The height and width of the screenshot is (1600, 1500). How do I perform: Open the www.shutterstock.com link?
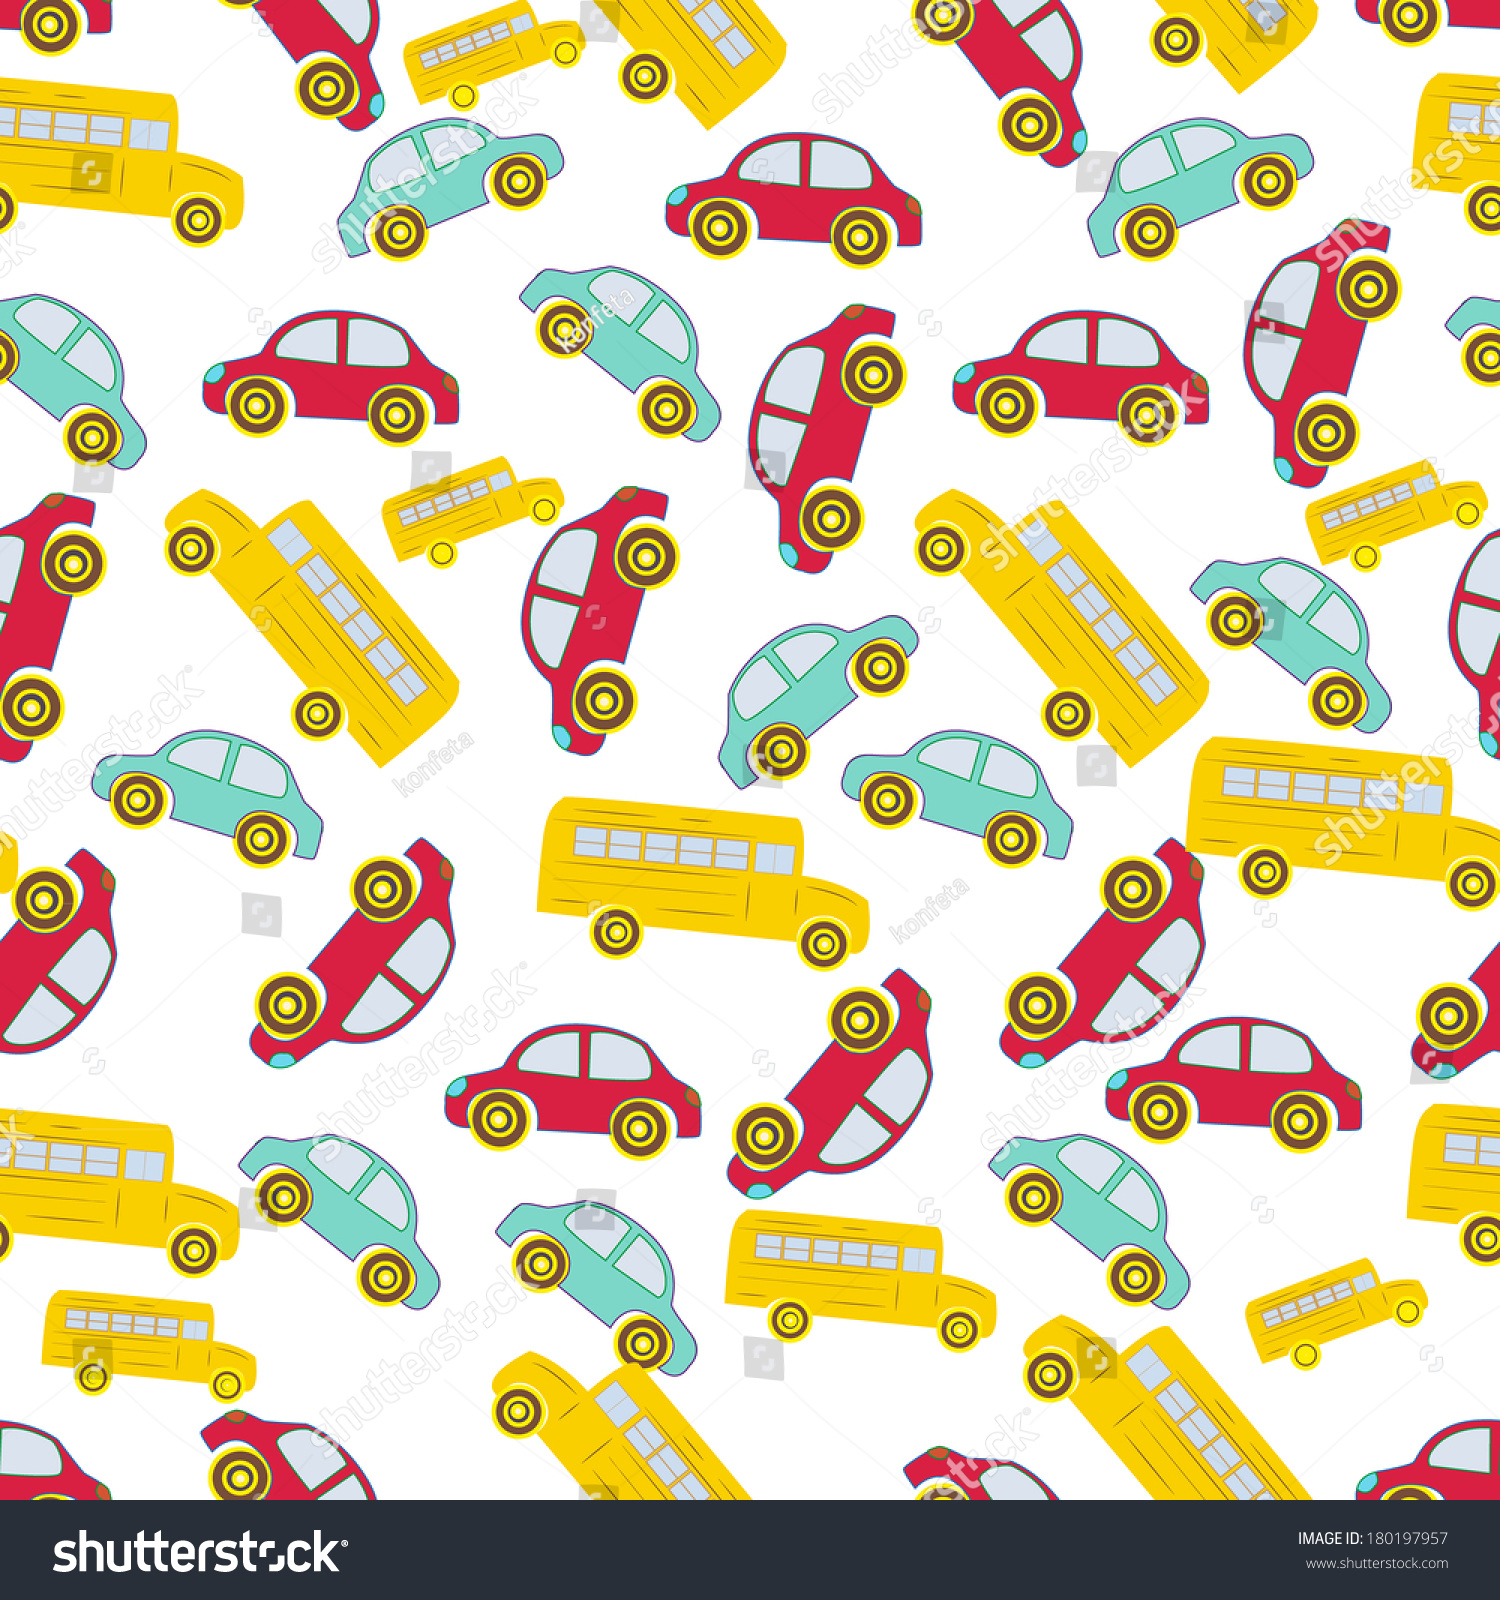coord(1377,1564)
